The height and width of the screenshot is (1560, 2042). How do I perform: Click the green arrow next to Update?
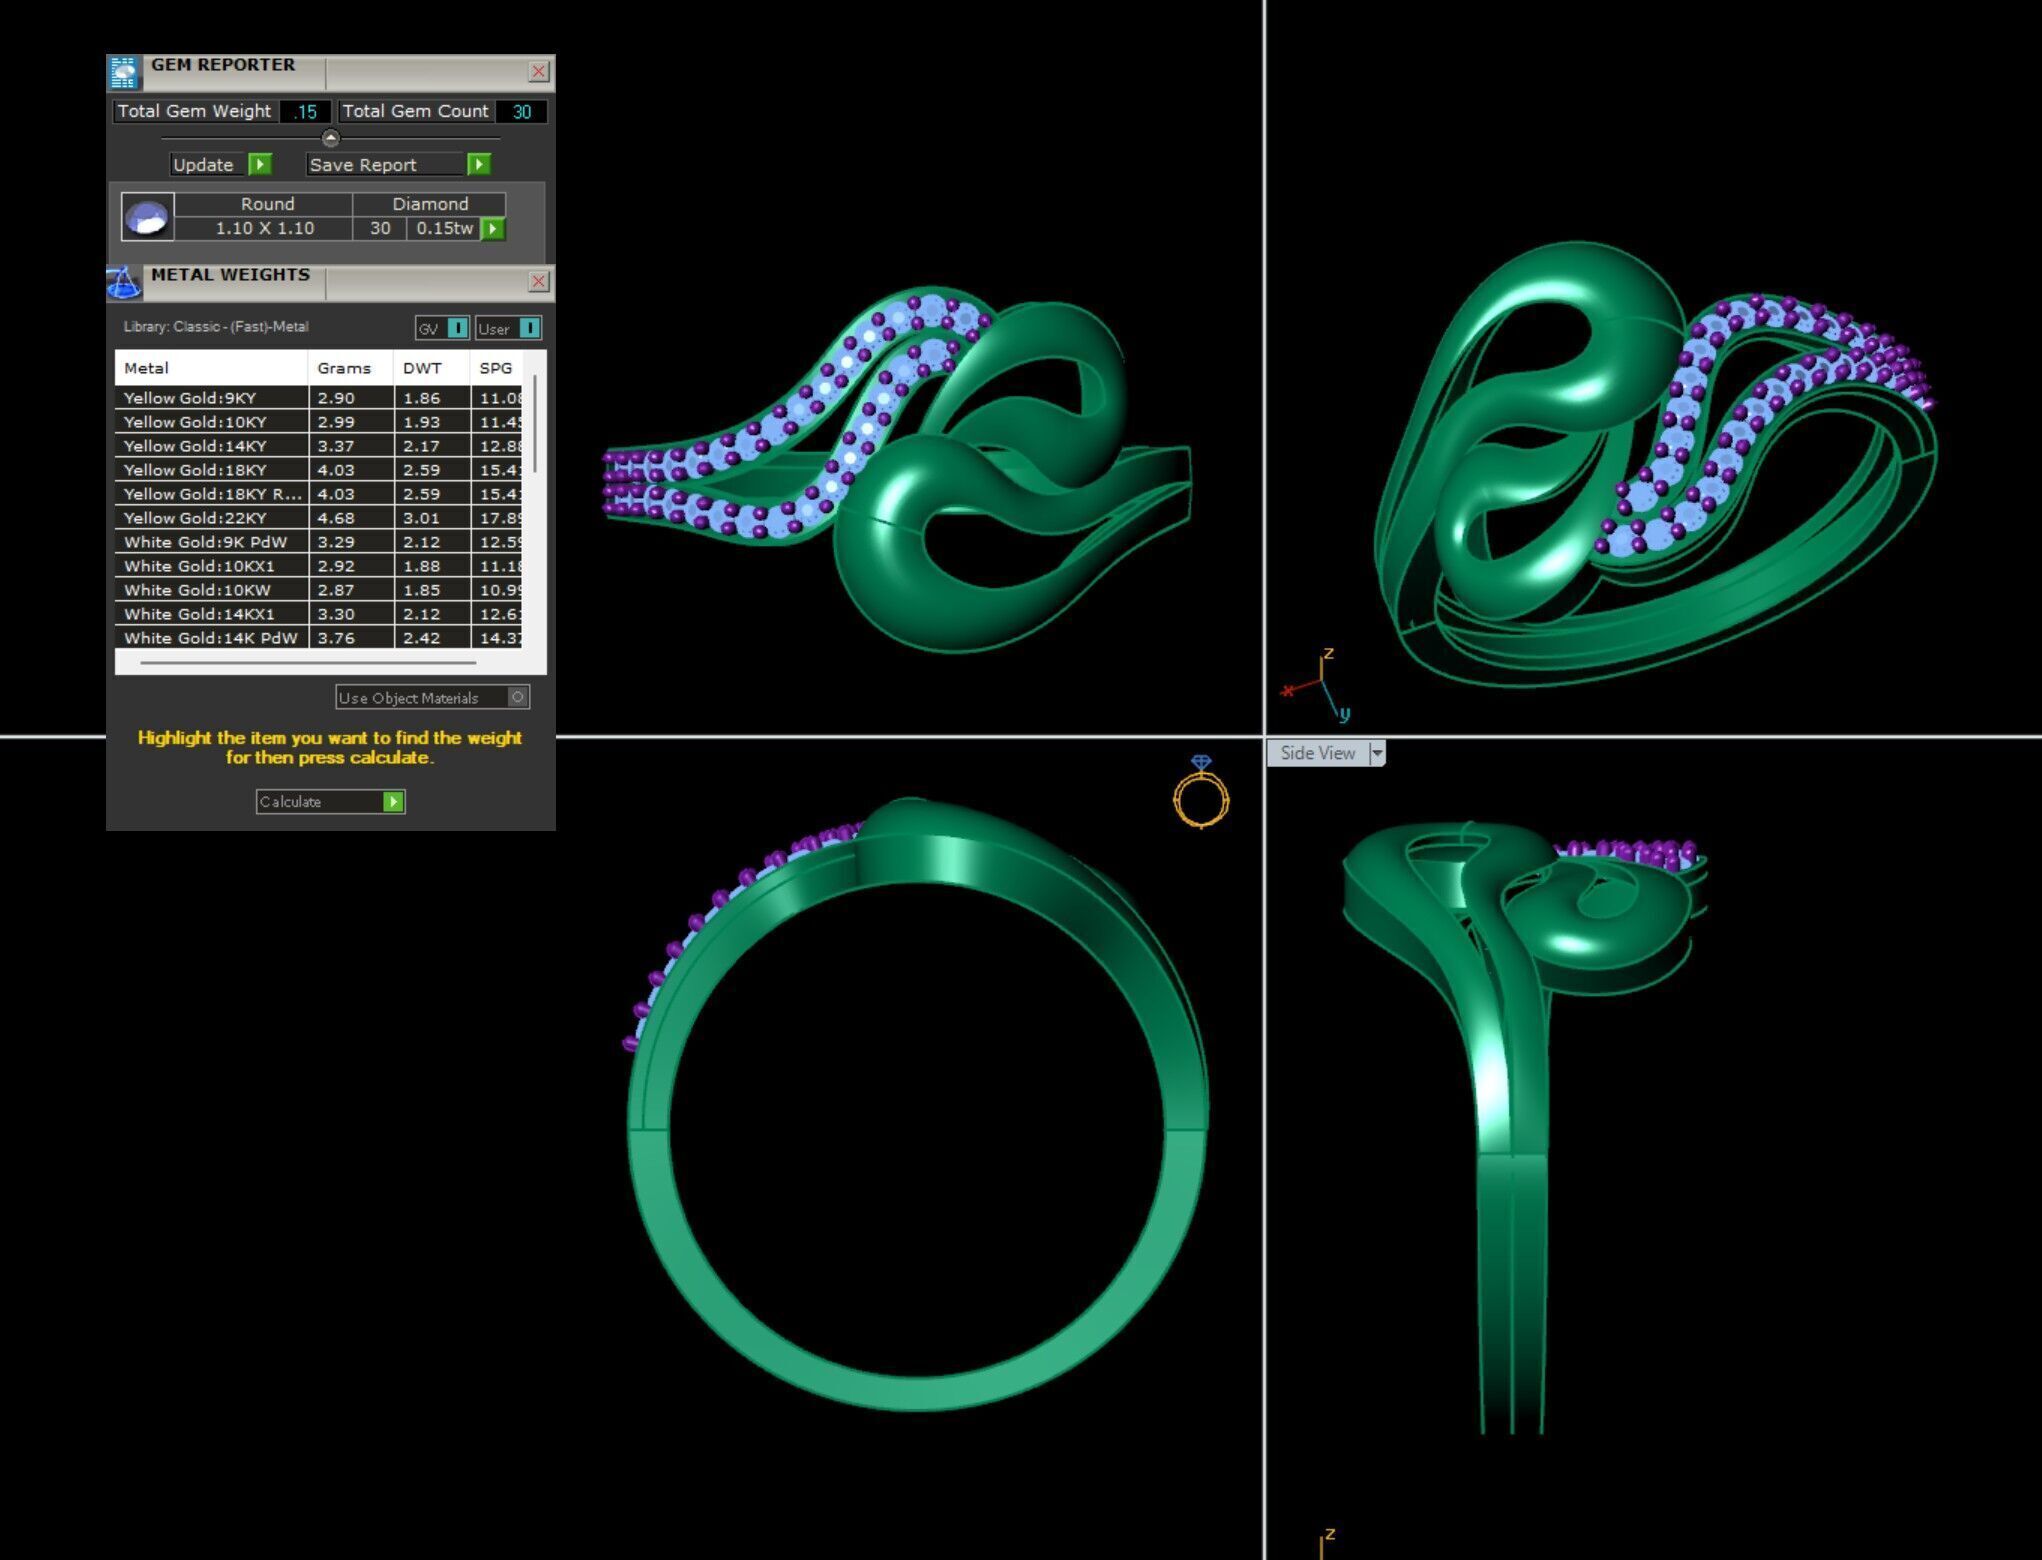pos(259,164)
